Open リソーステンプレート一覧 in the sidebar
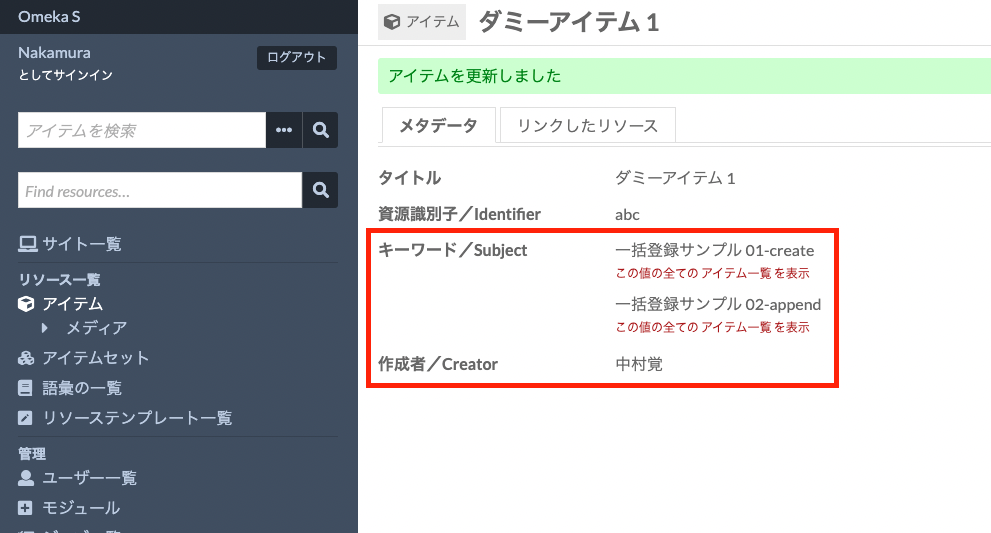The height and width of the screenshot is (533, 991). click(137, 418)
